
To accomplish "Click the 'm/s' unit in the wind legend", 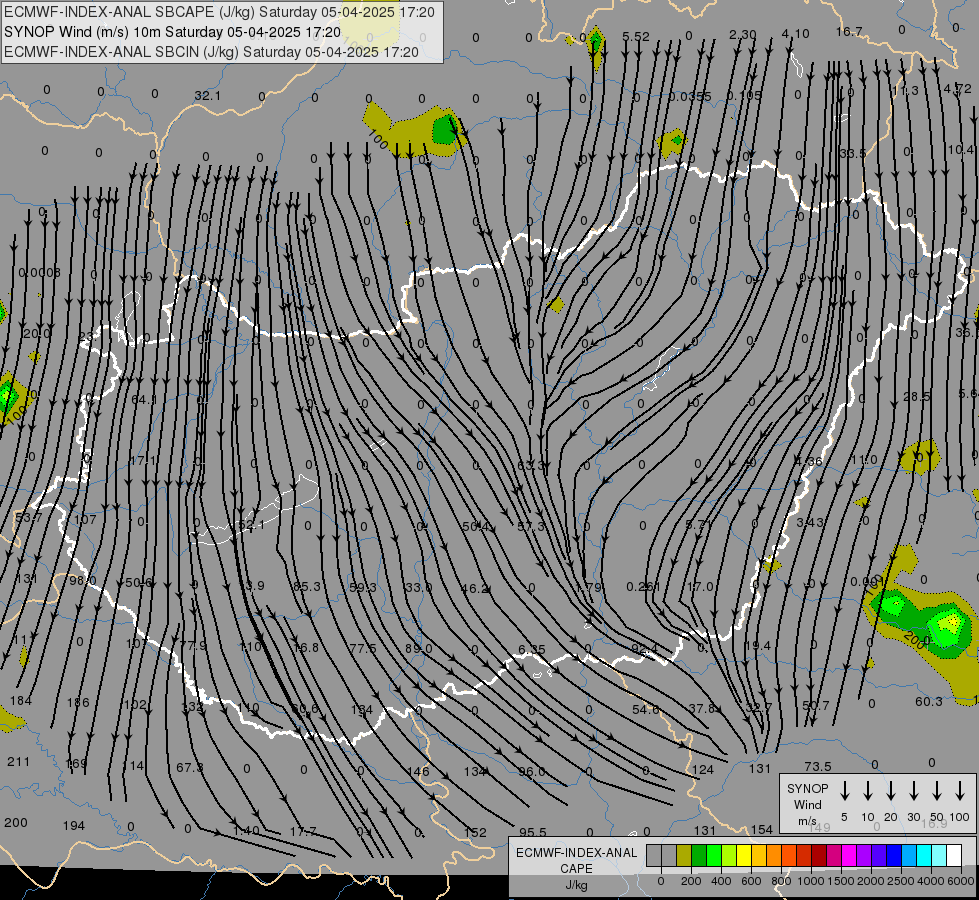I will click(x=807, y=821).
